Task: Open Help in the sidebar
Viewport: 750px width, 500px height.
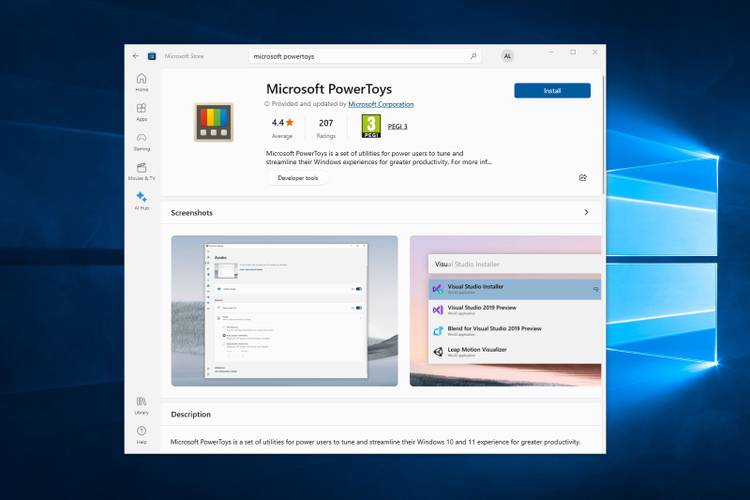Action: click(x=142, y=435)
